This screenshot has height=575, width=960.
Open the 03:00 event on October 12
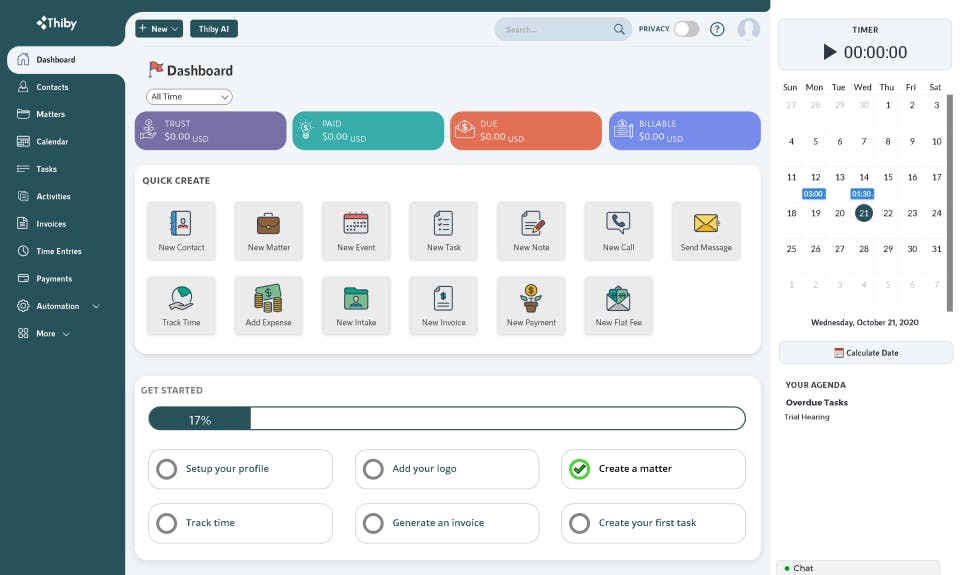(813, 194)
